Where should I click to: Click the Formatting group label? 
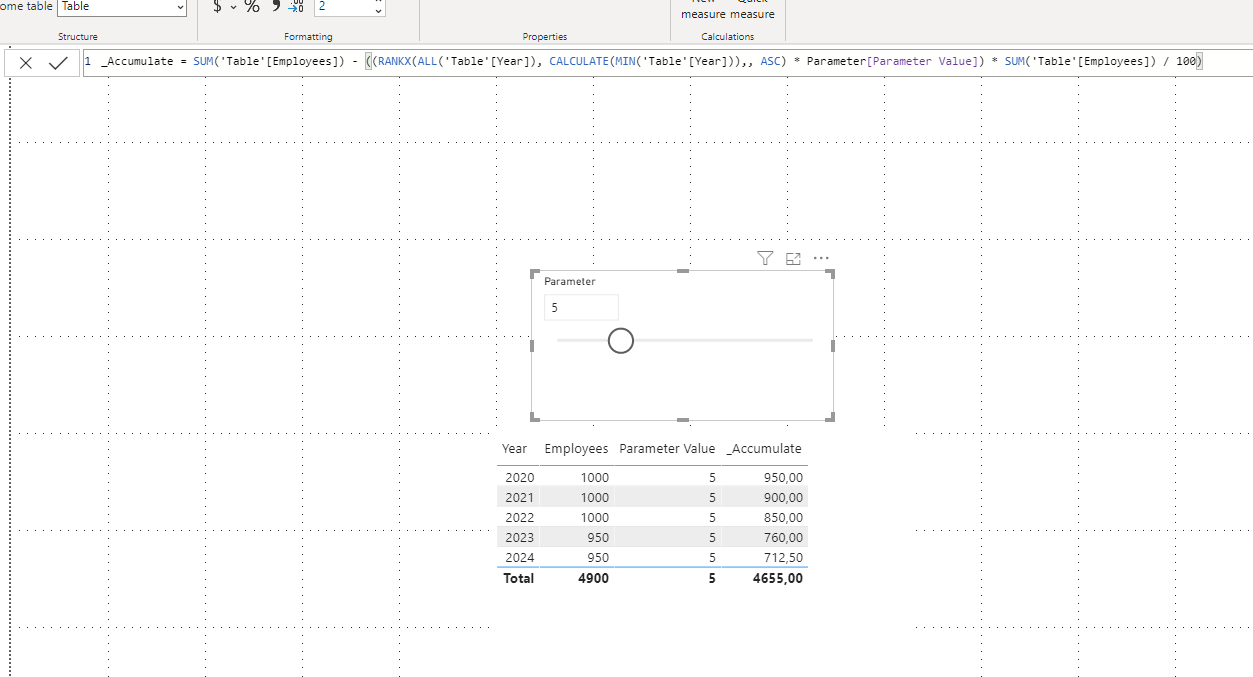(x=308, y=37)
